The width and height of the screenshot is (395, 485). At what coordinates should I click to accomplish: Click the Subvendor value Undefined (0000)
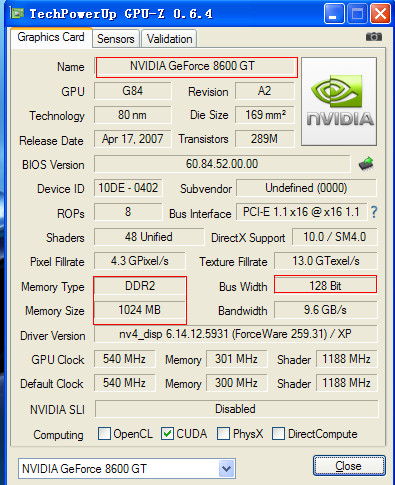306,188
